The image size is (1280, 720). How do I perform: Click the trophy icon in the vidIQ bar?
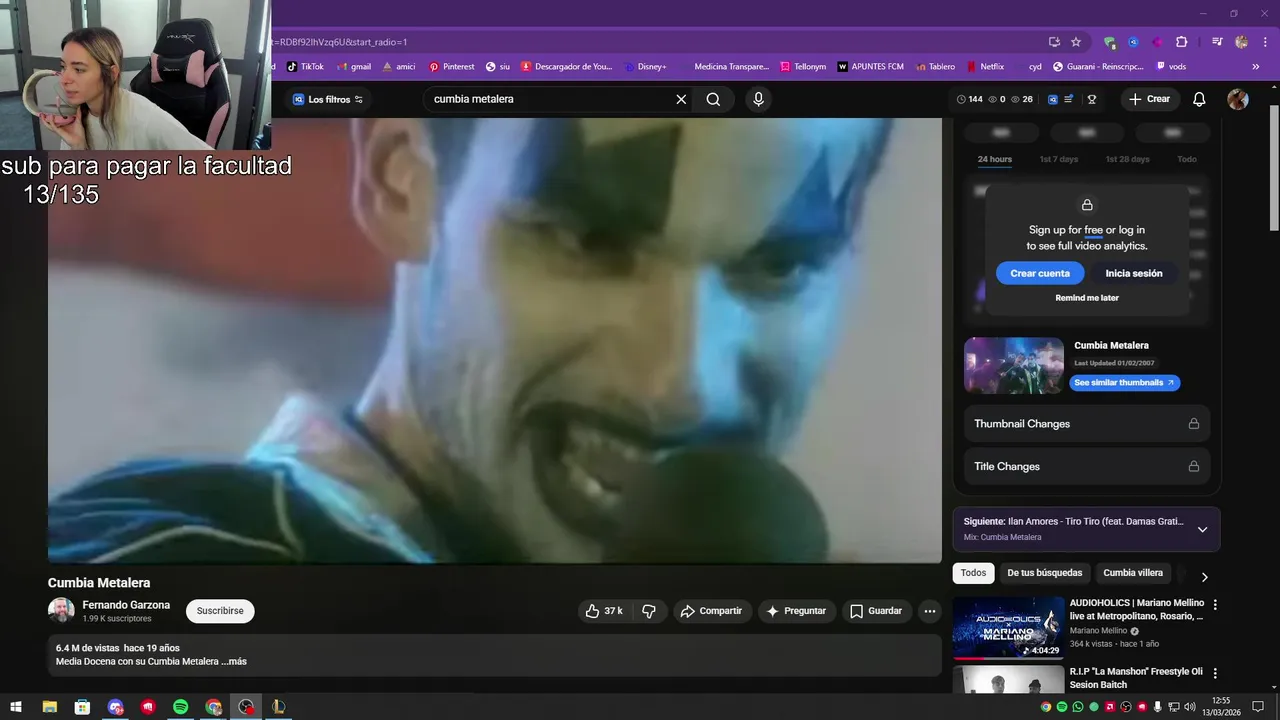pyautogui.click(x=1092, y=99)
